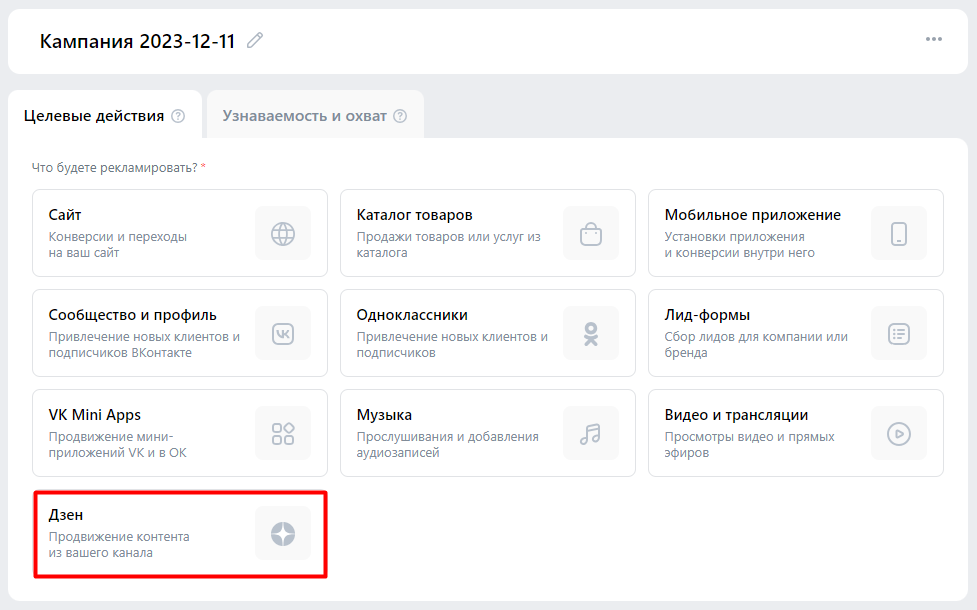Click the text Установки приложения и конверсии внутри него
977x610 pixels.
coord(740,245)
